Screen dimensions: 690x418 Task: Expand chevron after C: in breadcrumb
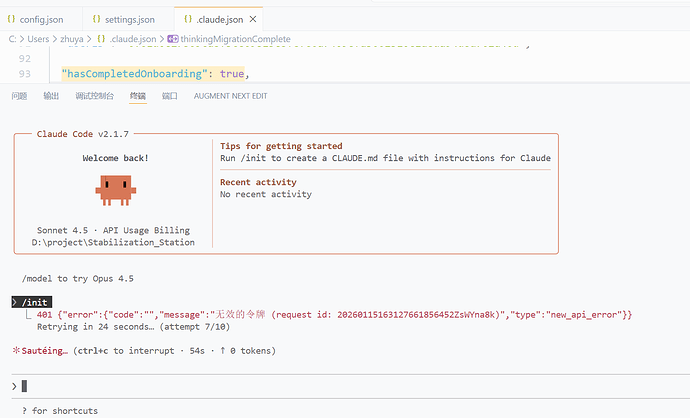click(x=22, y=39)
